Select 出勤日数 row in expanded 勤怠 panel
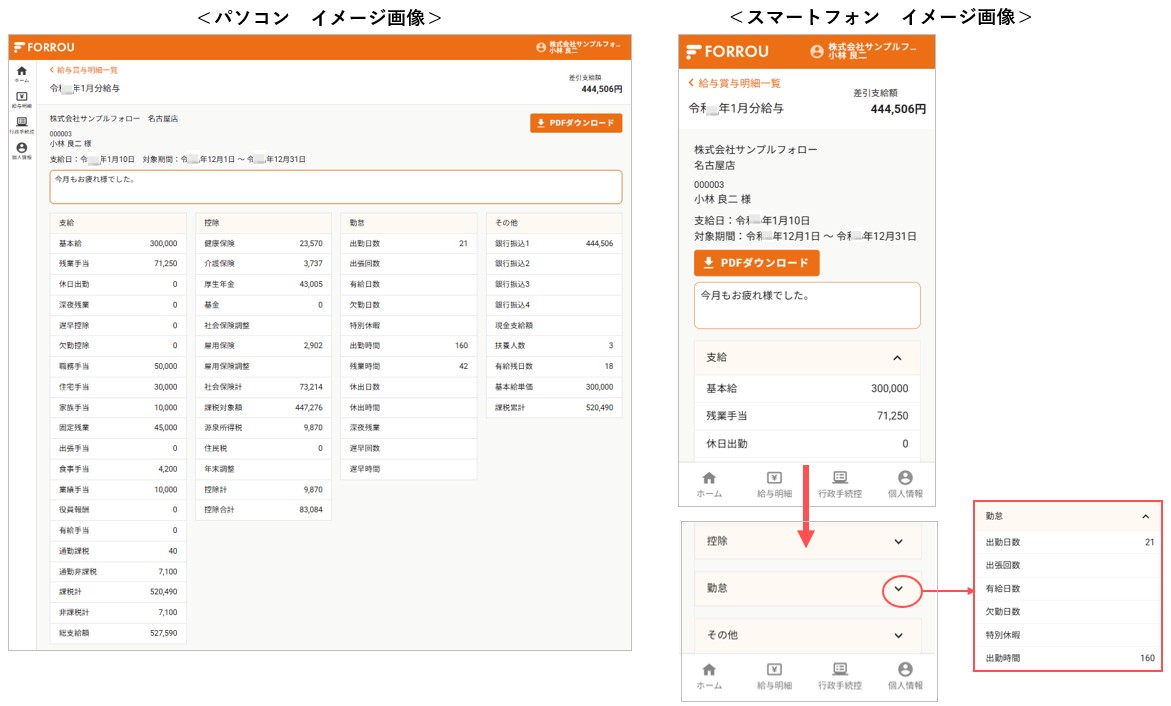 (1069, 542)
